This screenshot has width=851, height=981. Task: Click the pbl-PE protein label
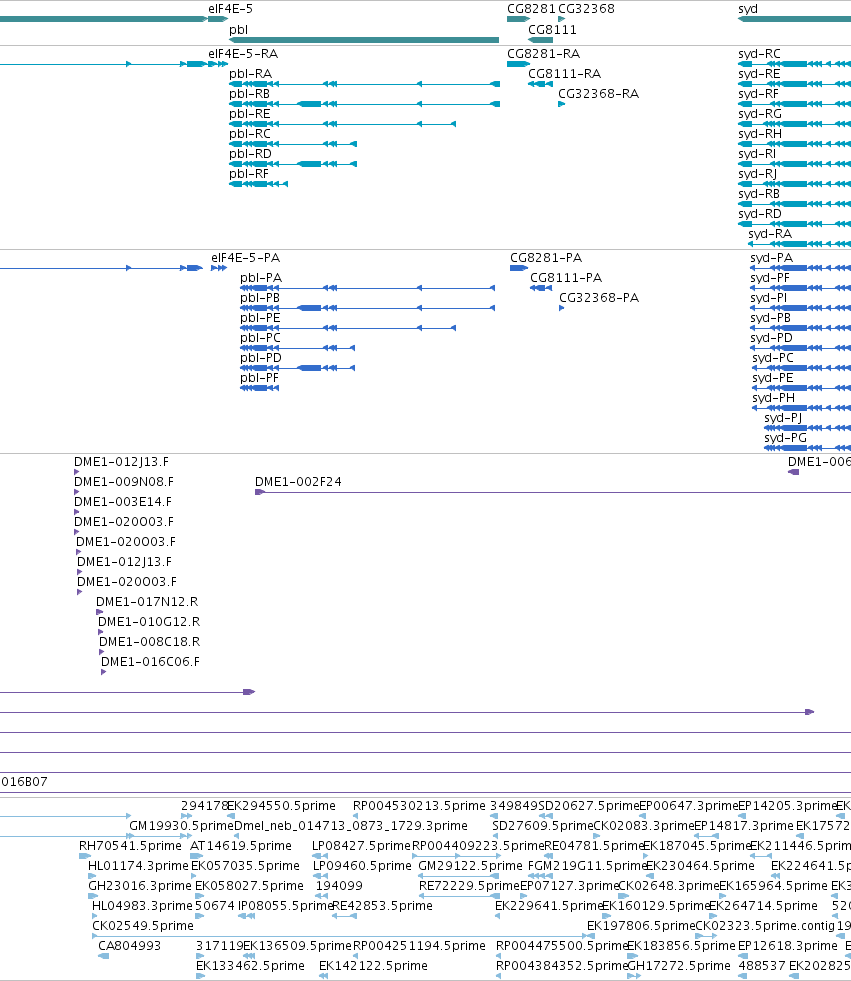pyautogui.click(x=260, y=318)
